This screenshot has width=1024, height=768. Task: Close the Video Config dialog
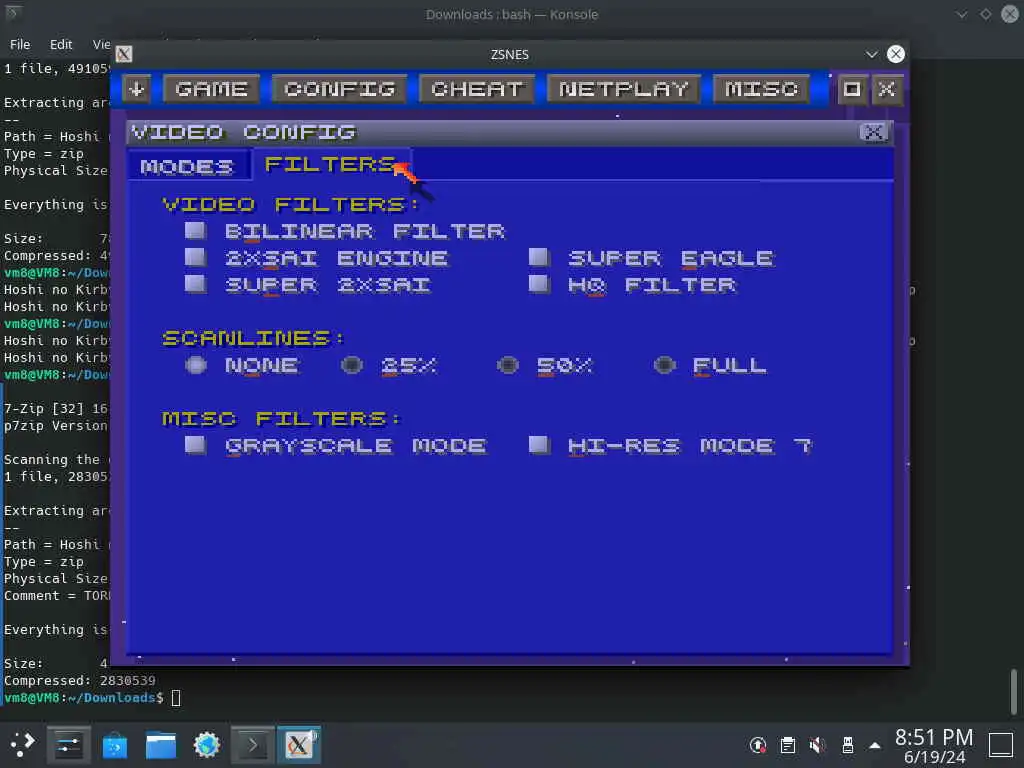coord(874,133)
